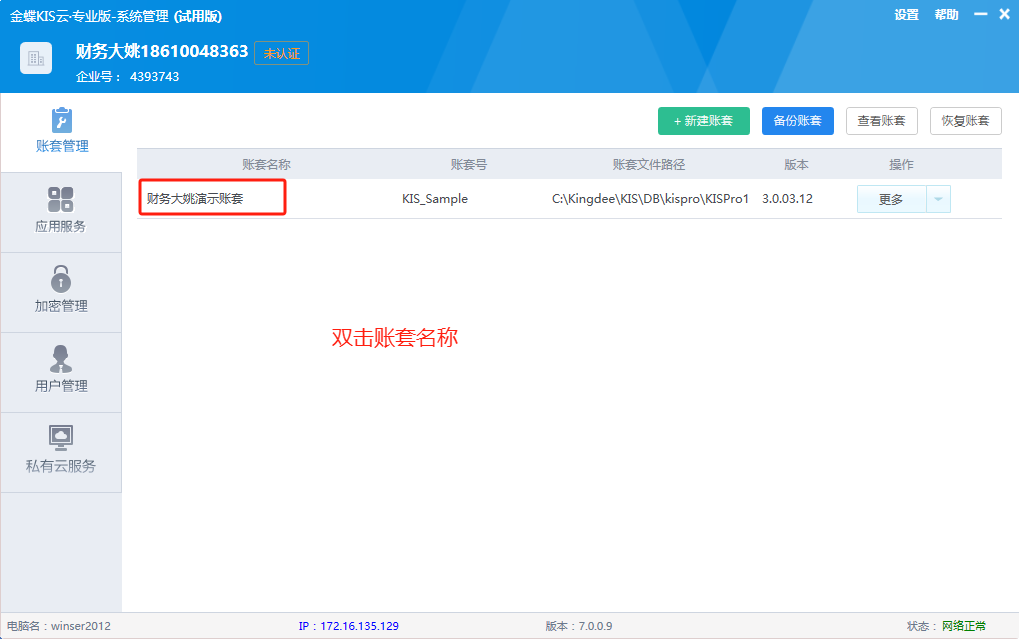Click the 版本 column header
This screenshot has height=639, width=1019.
coord(796,164)
